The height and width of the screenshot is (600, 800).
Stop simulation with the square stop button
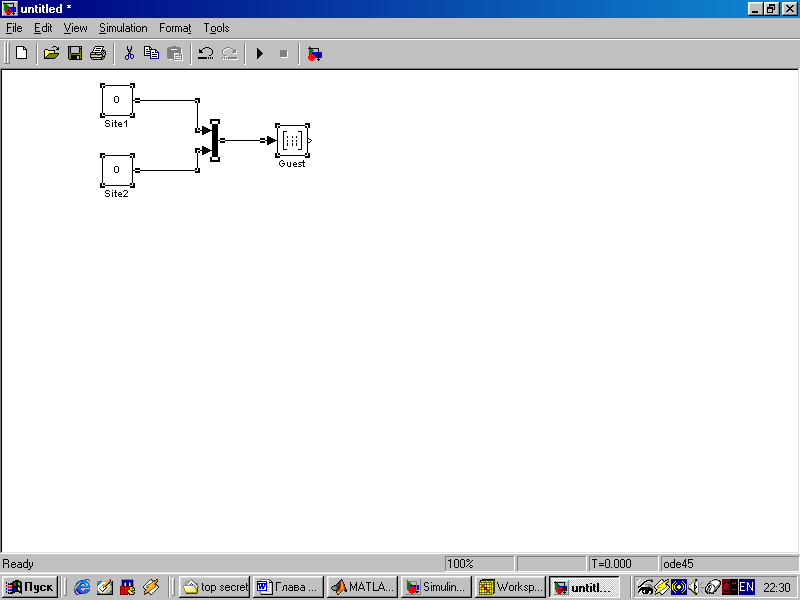tap(284, 54)
